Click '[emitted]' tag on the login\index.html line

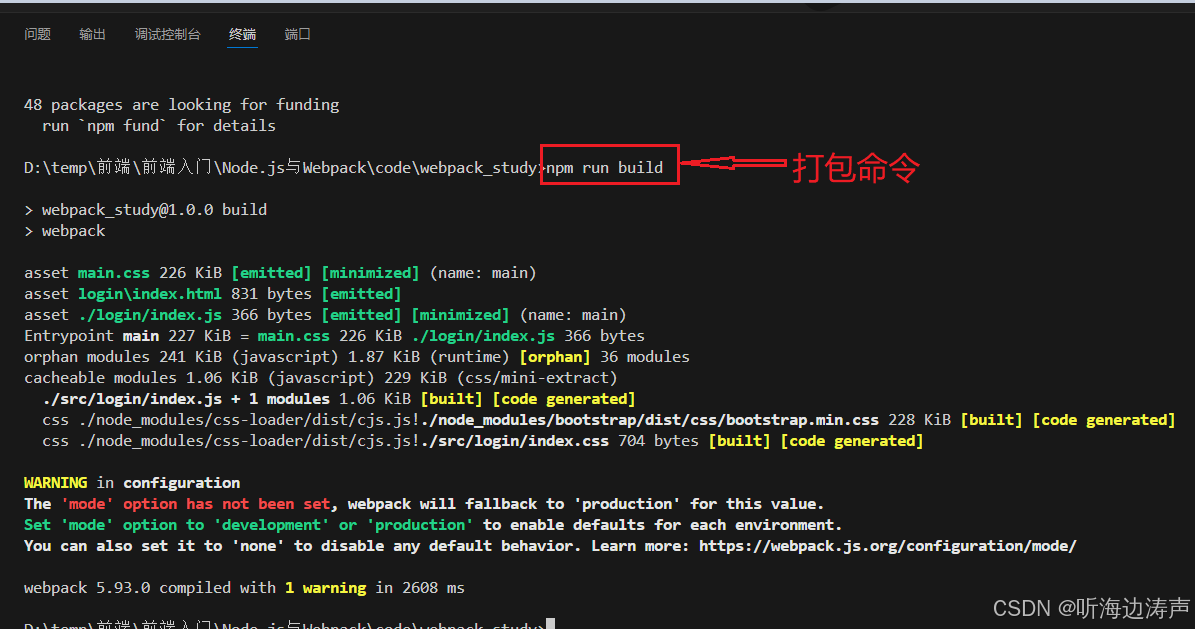click(361, 294)
